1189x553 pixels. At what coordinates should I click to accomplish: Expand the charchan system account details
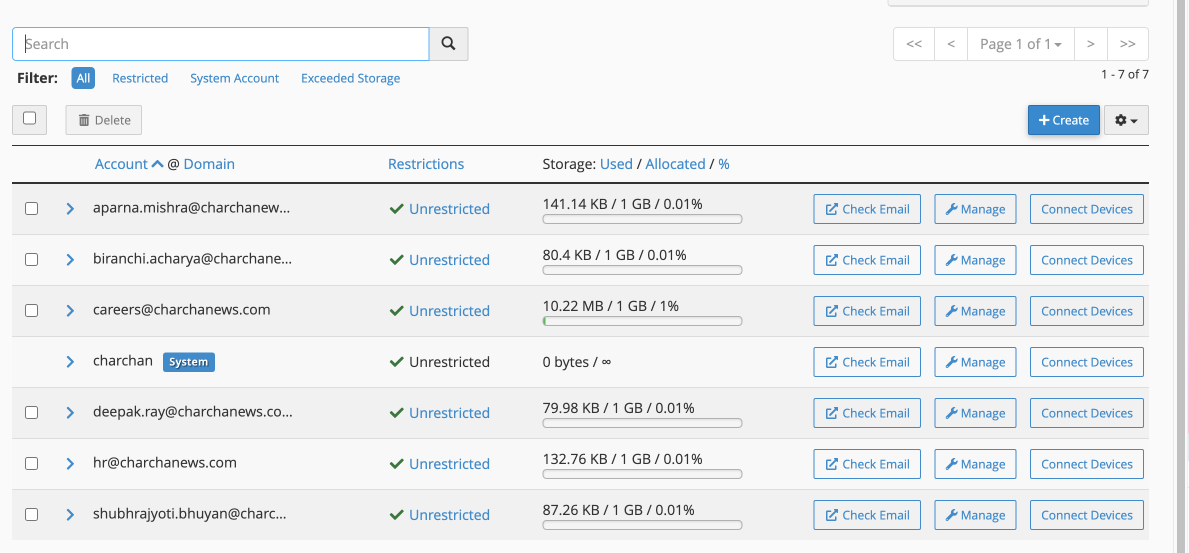coord(70,362)
